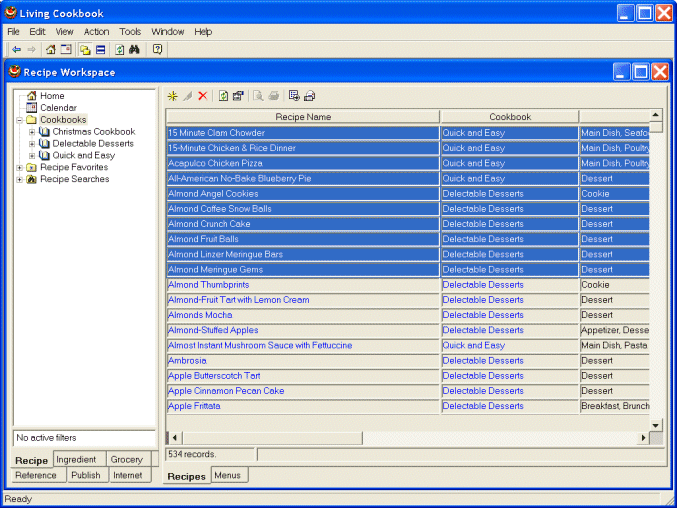Click the vertical scrollbar up arrow
The width and height of the screenshot is (677, 508).
pos(655,115)
